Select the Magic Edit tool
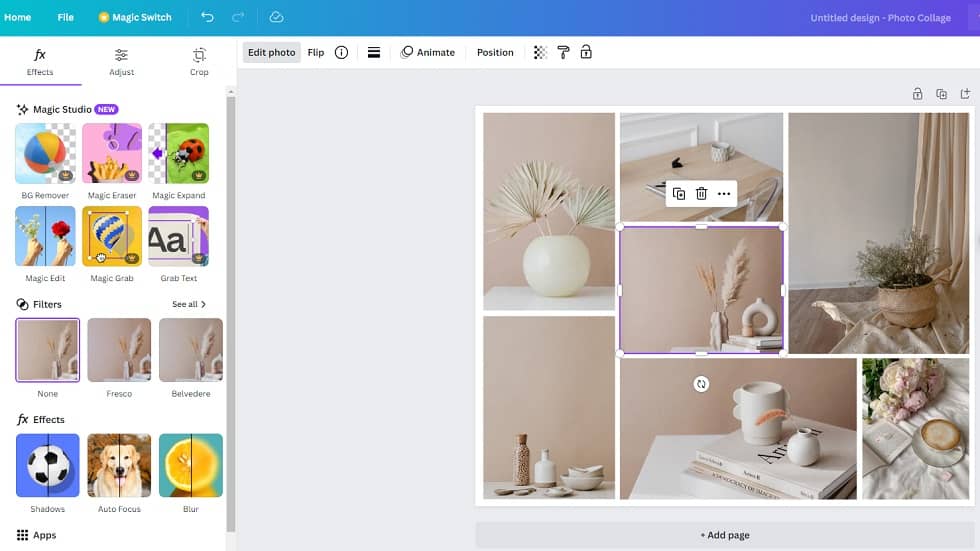The height and width of the screenshot is (551, 980). coord(45,237)
